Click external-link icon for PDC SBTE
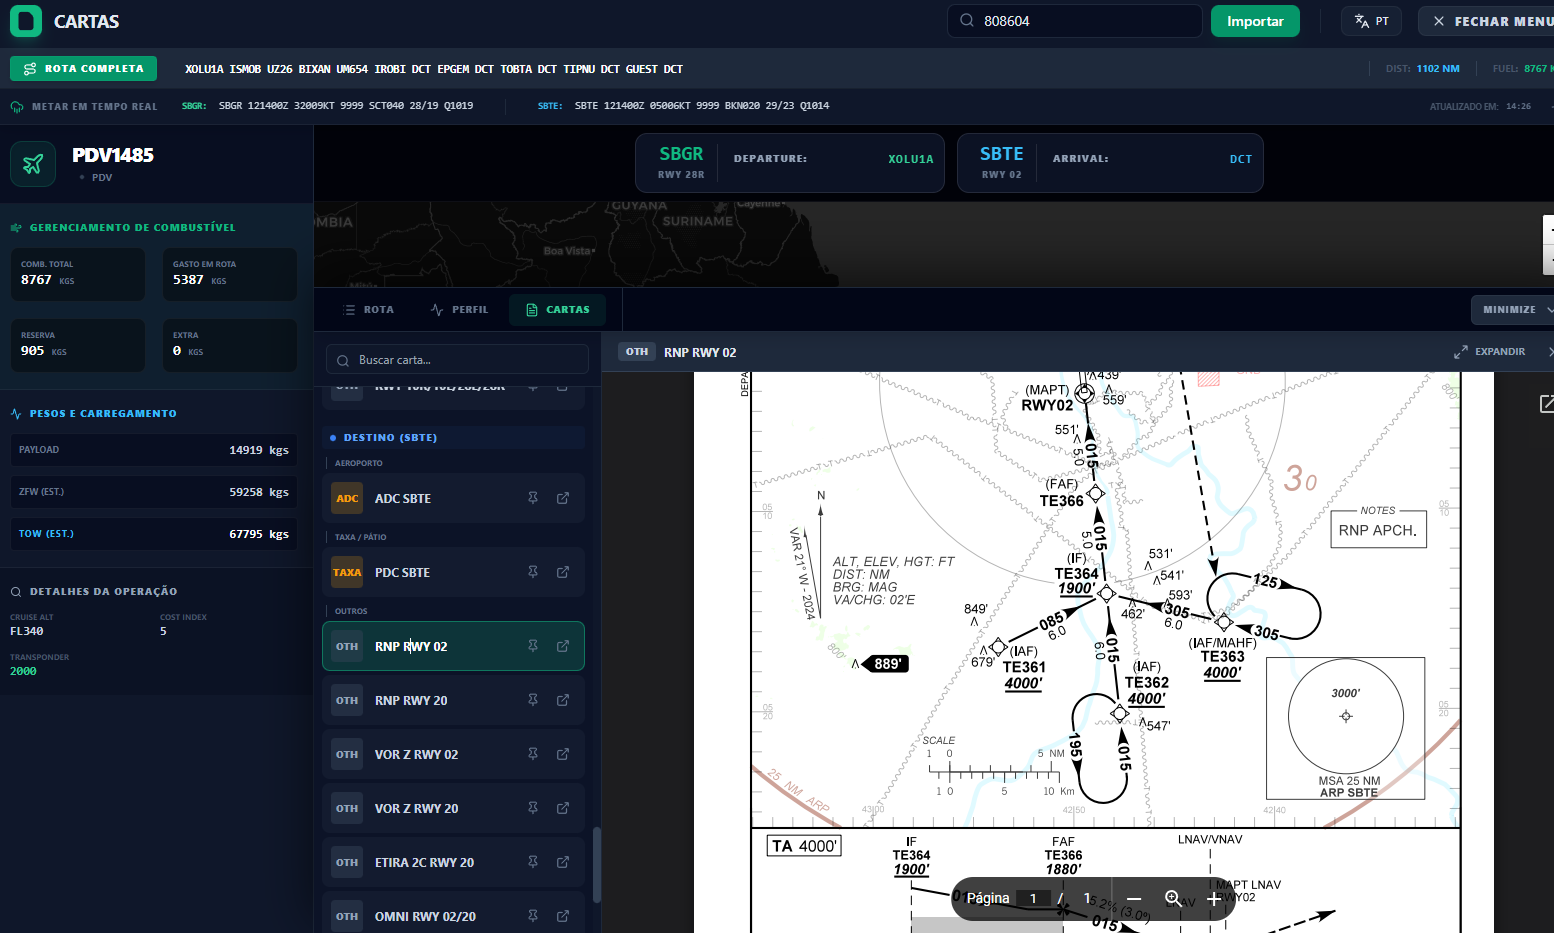 (x=563, y=572)
